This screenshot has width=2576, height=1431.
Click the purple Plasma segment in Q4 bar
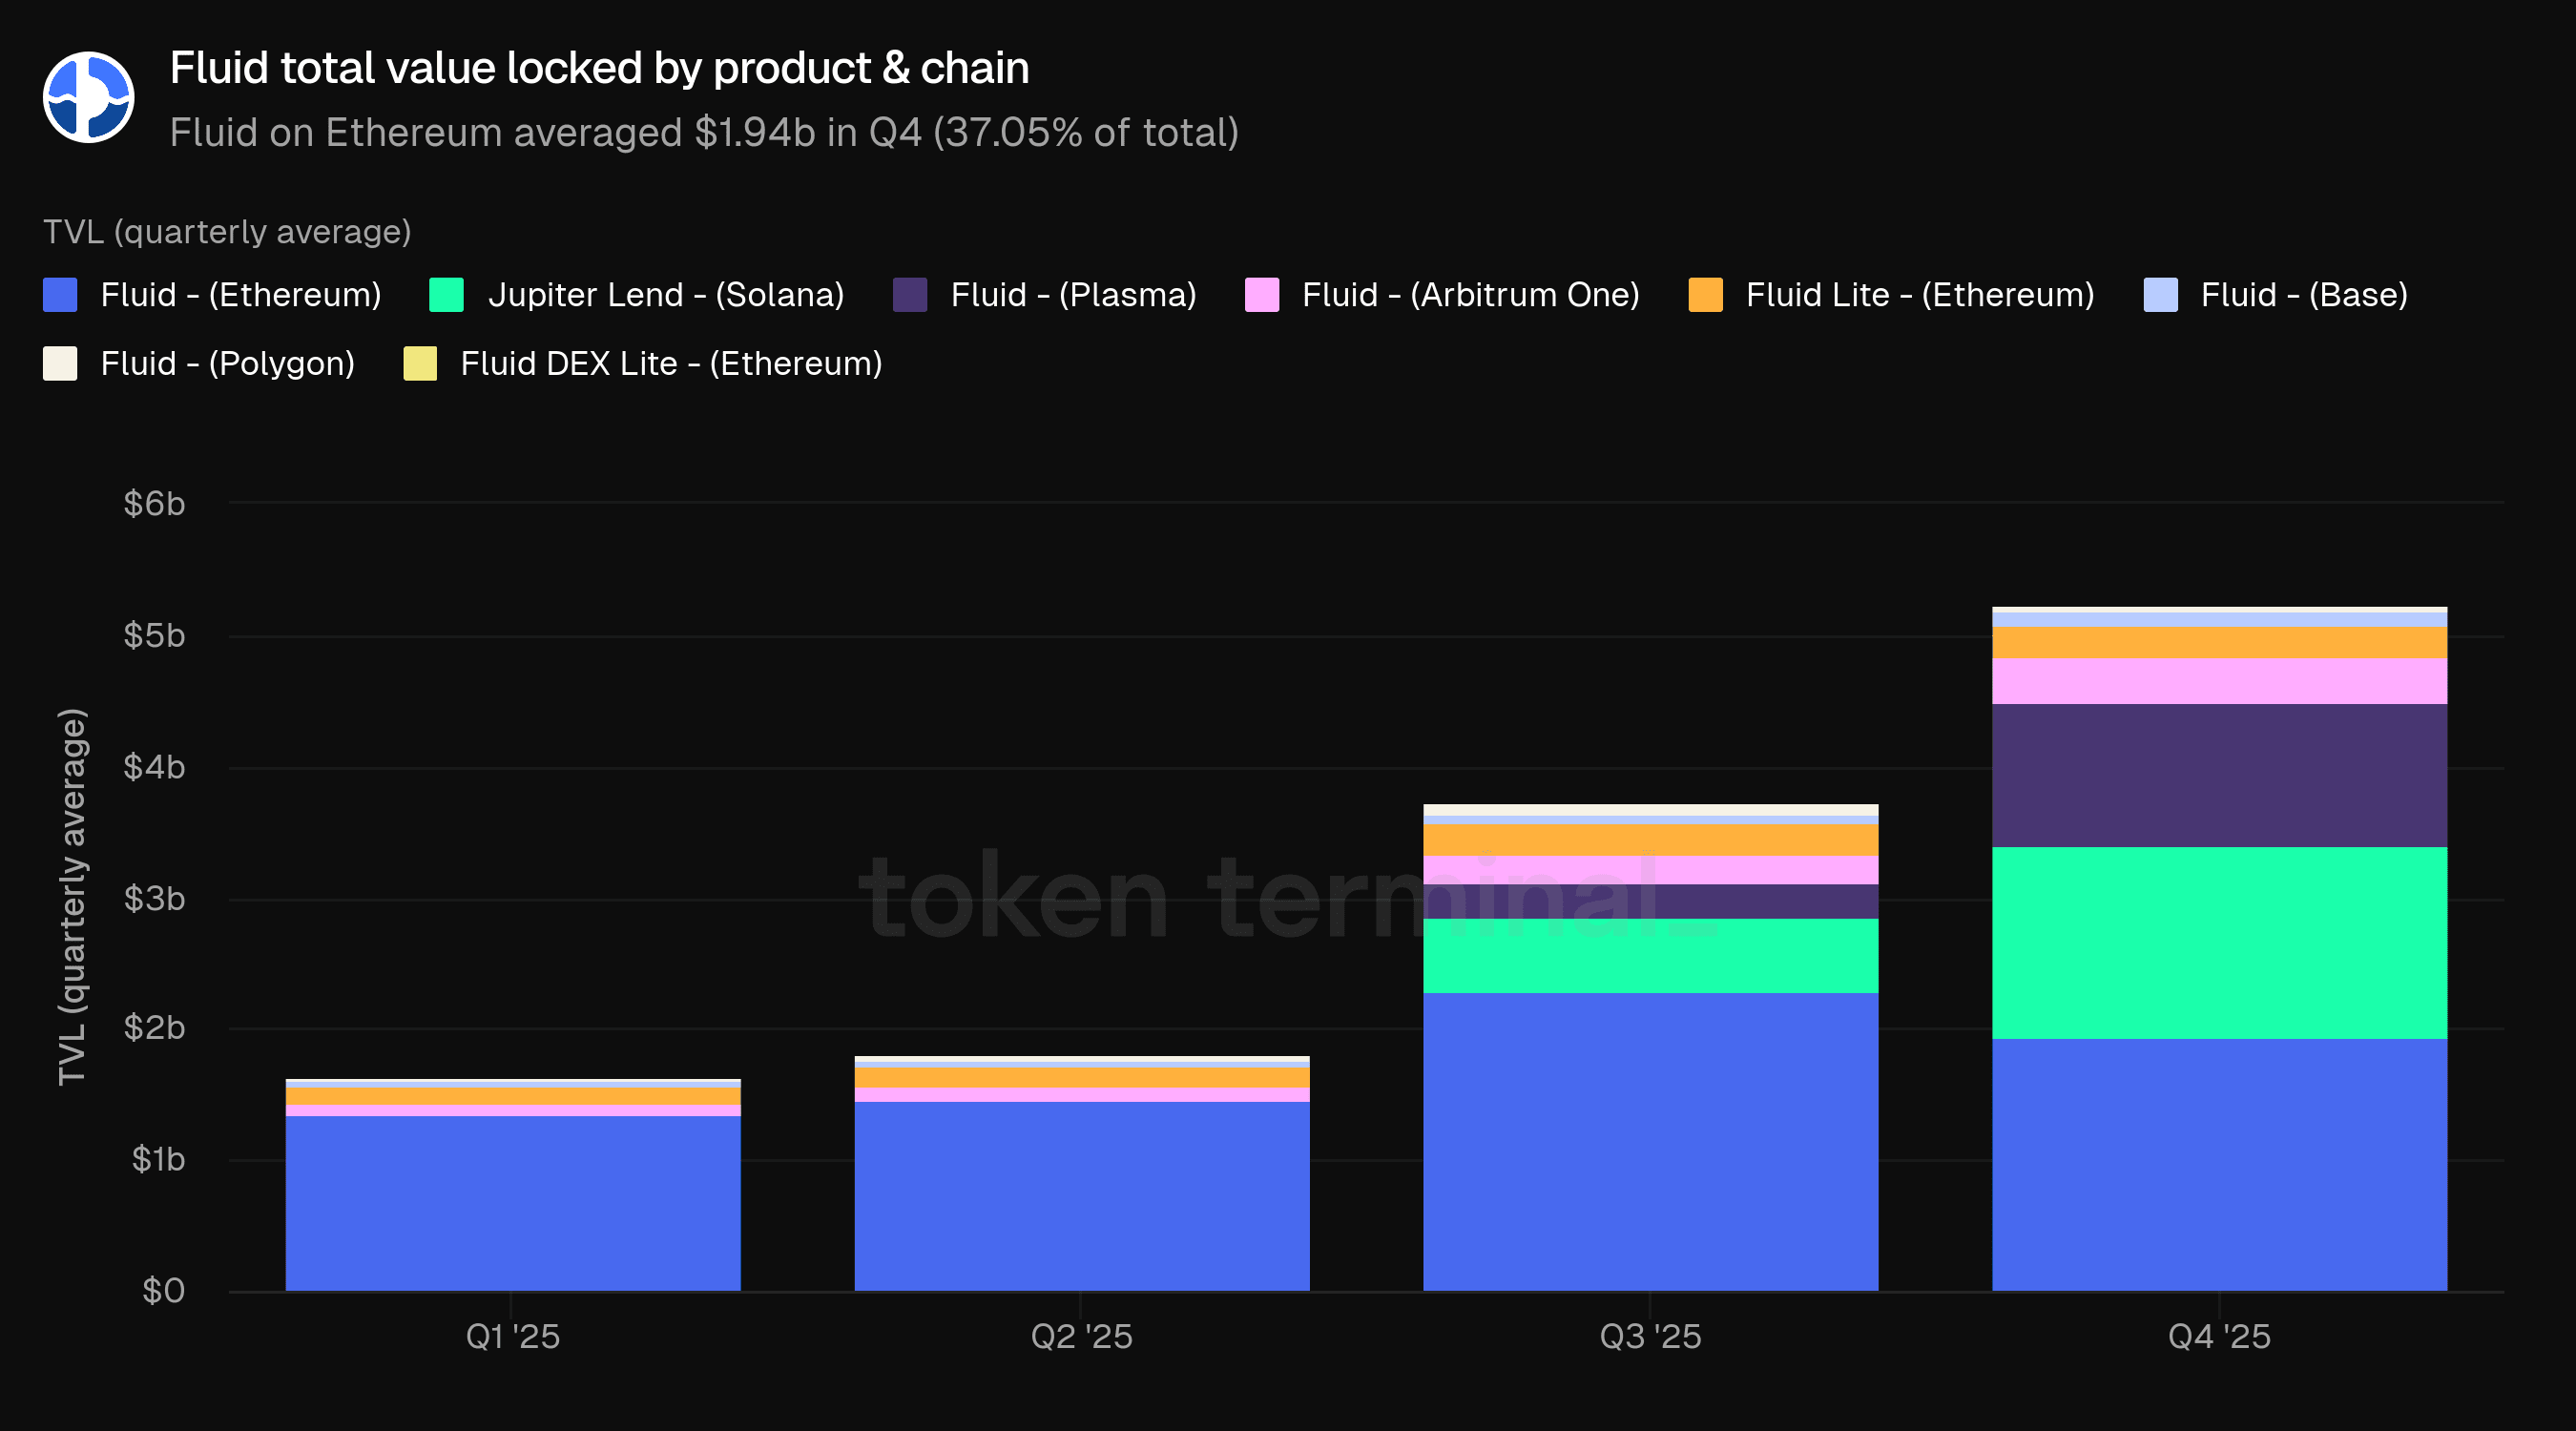tap(2219, 775)
